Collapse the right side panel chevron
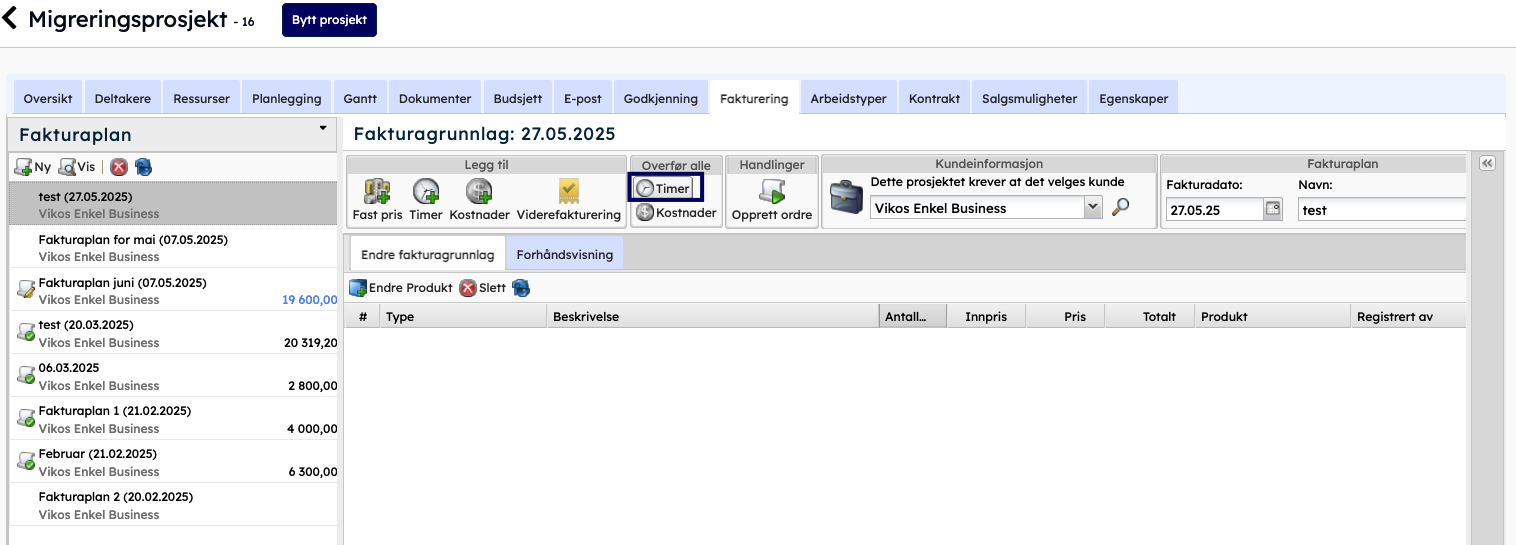The image size is (1516, 545). point(1486,164)
